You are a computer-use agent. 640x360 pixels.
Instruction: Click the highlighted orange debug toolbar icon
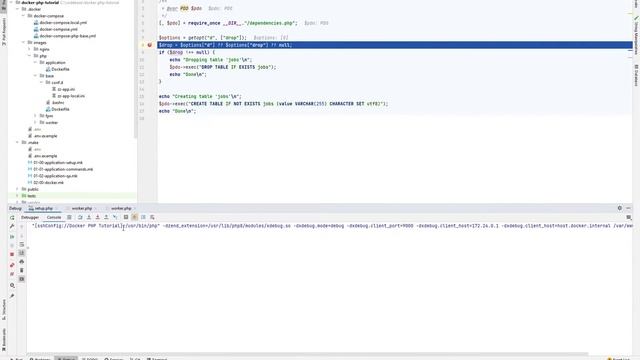135,218
